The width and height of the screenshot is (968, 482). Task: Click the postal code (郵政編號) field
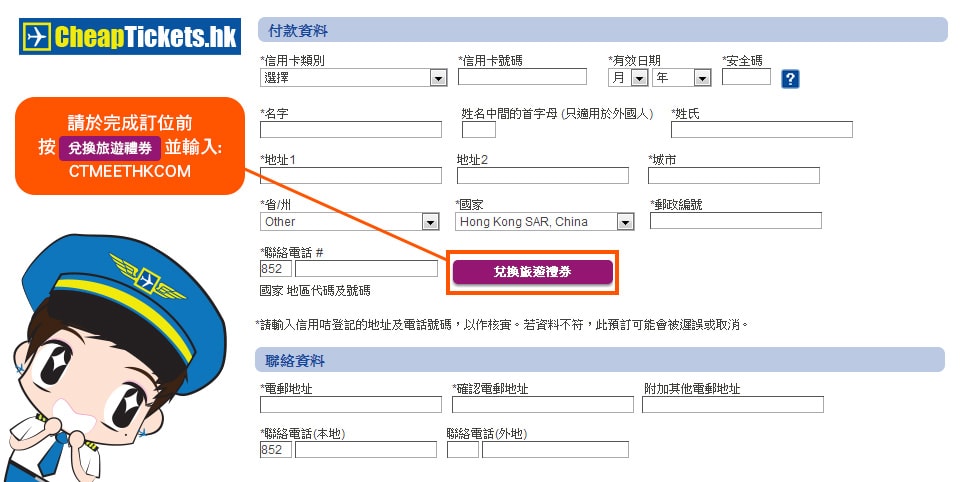click(x=735, y=221)
